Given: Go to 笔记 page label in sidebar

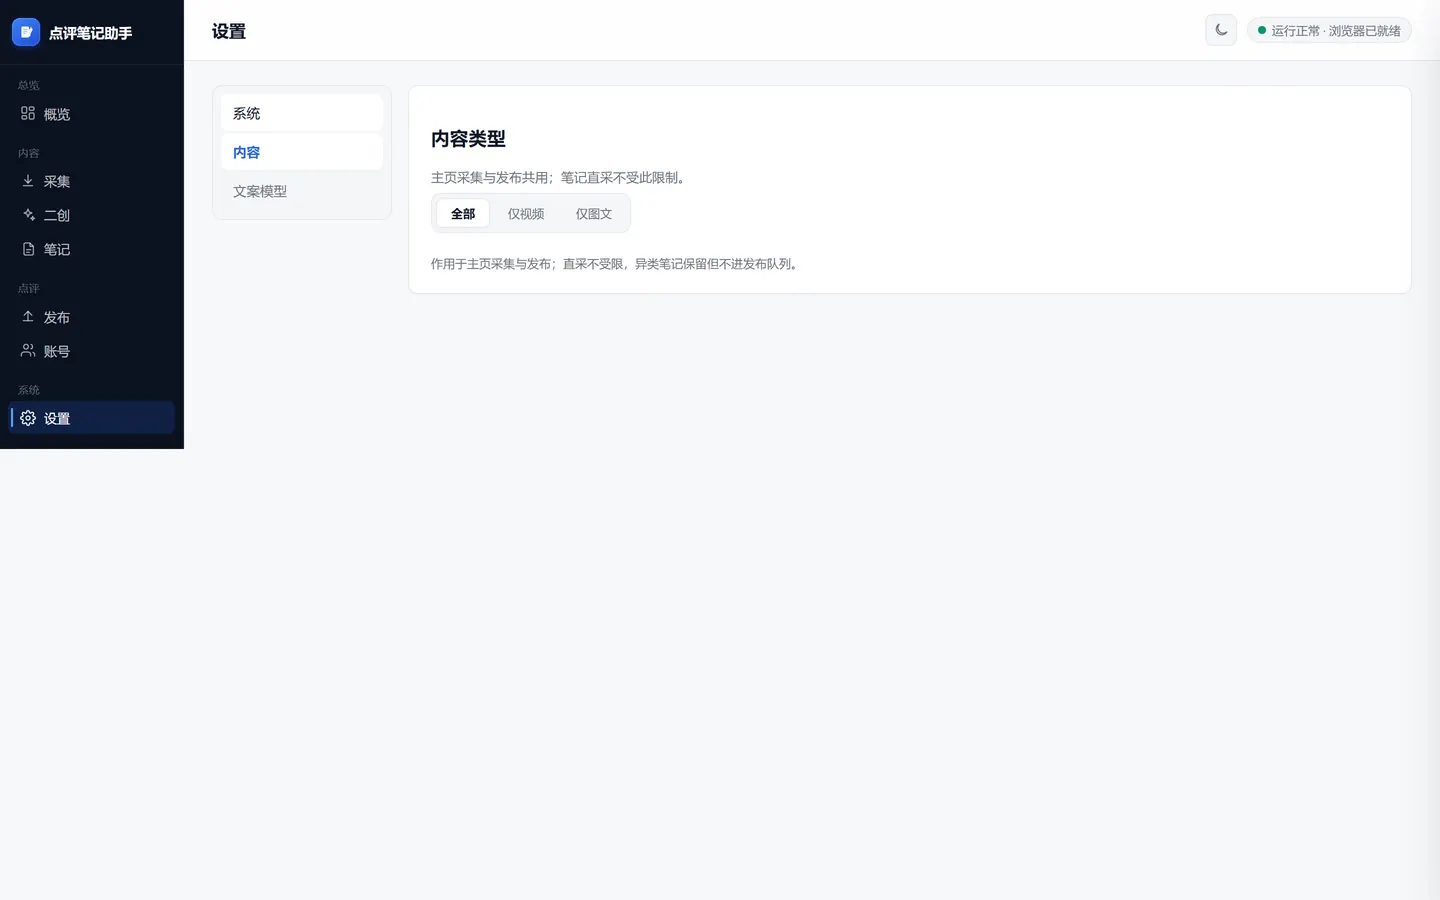Looking at the screenshot, I should (x=57, y=249).
